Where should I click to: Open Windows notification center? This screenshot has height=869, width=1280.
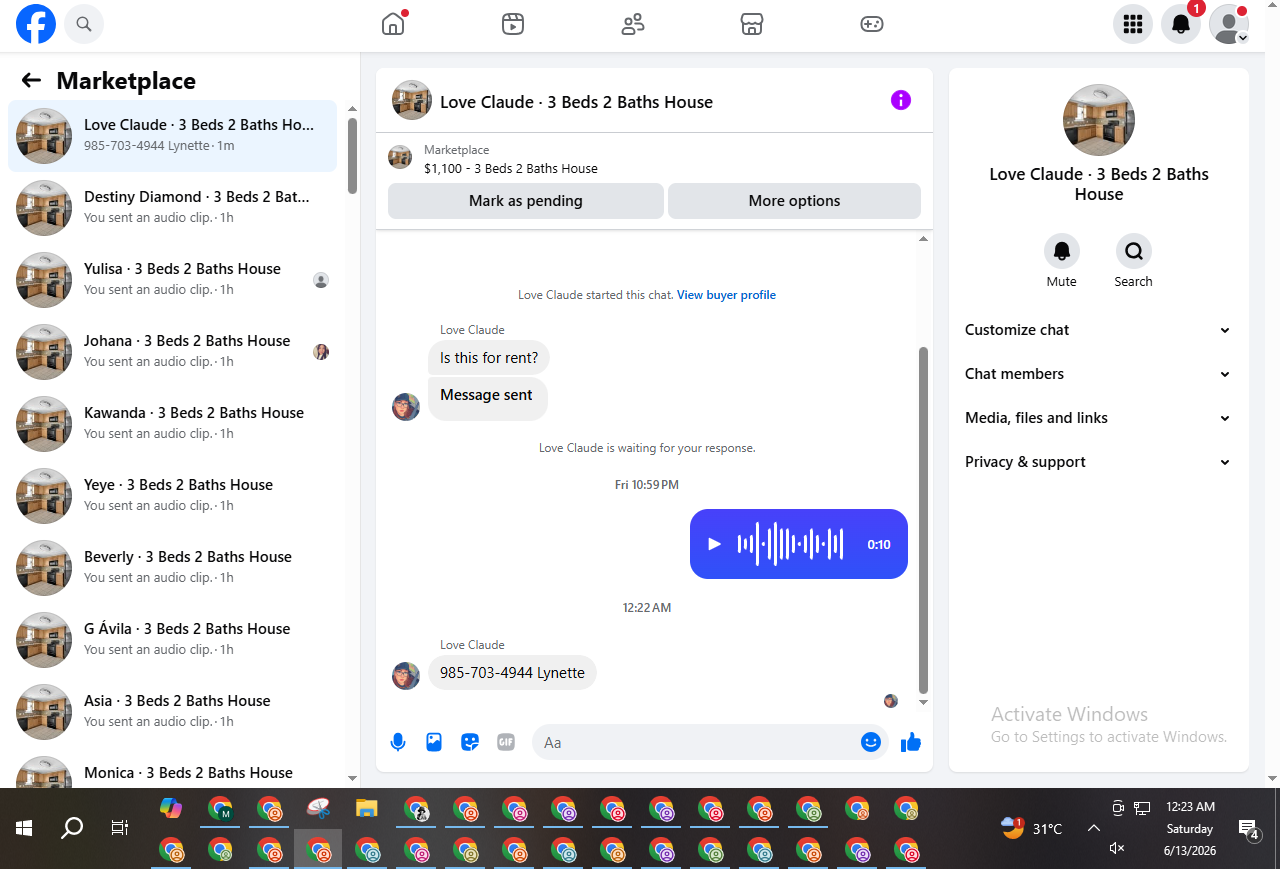(x=1248, y=828)
